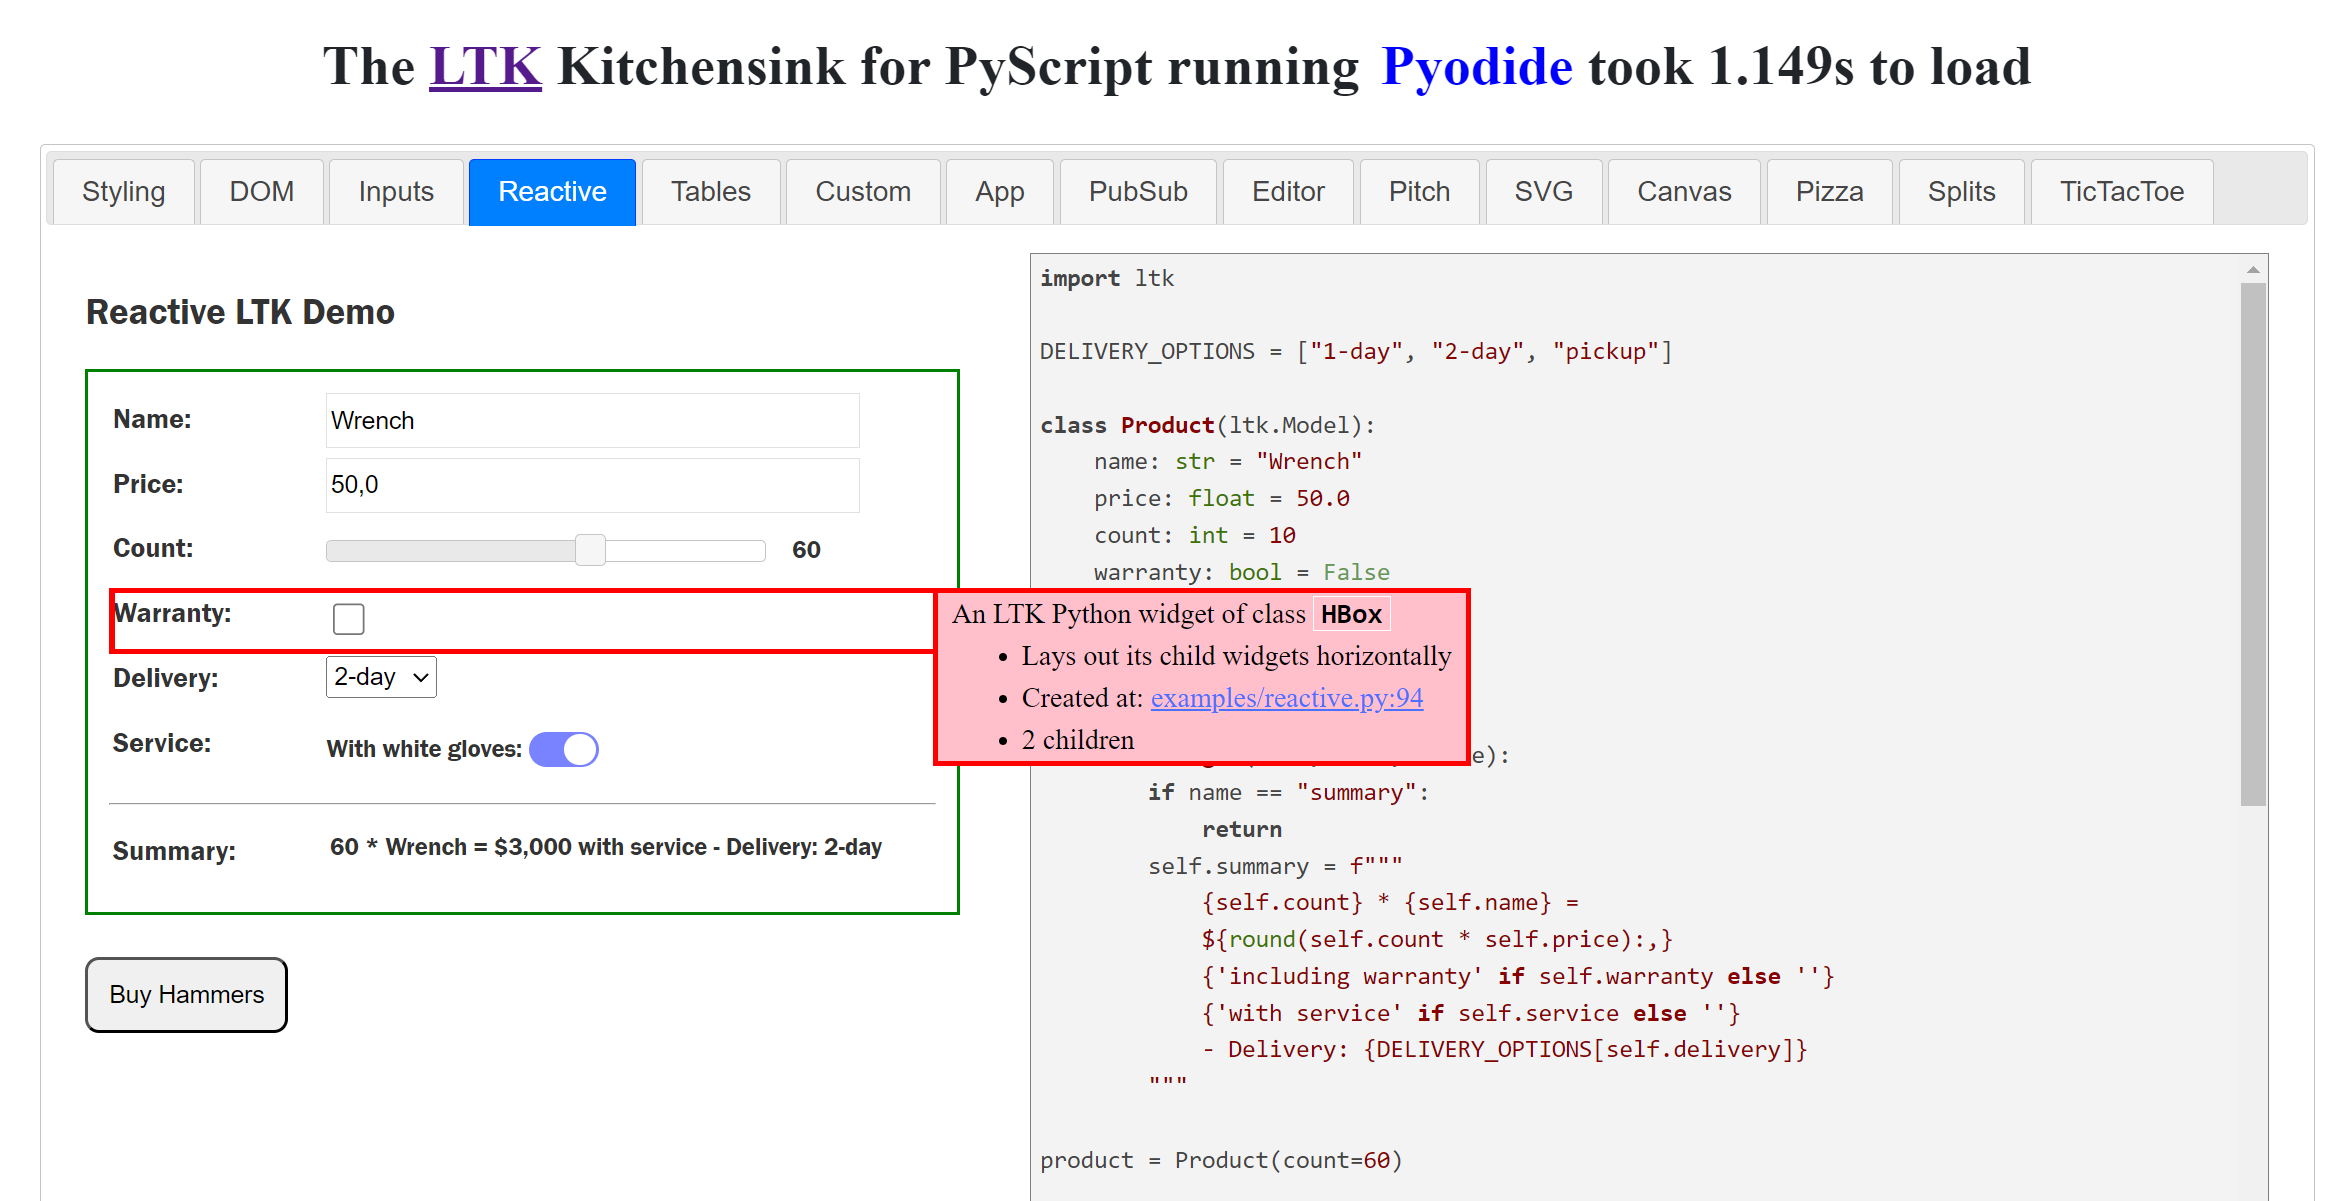Click the Price input field
The width and height of the screenshot is (2331, 1201).
[x=592, y=485]
